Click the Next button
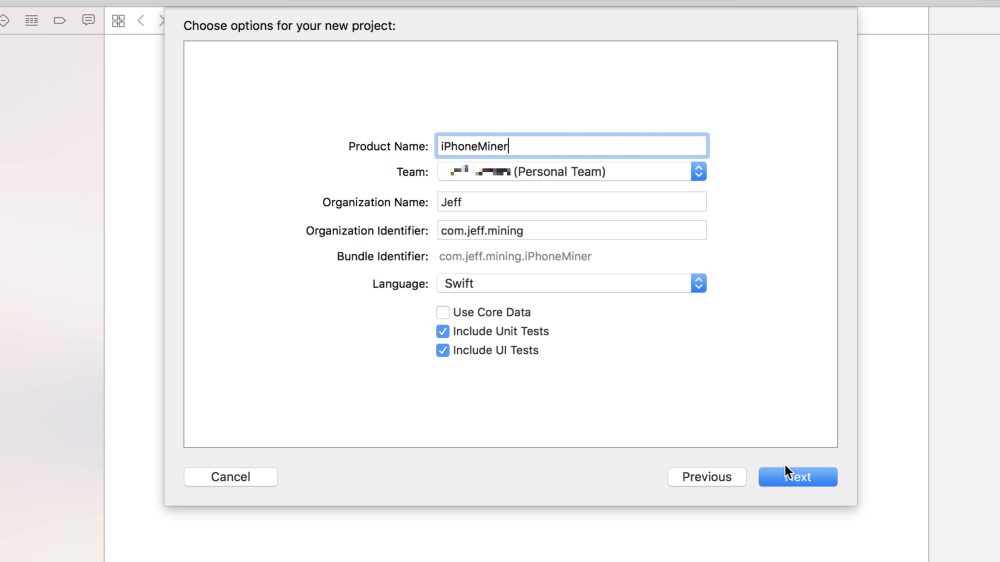1000x562 pixels. click(x=797, y=477)
